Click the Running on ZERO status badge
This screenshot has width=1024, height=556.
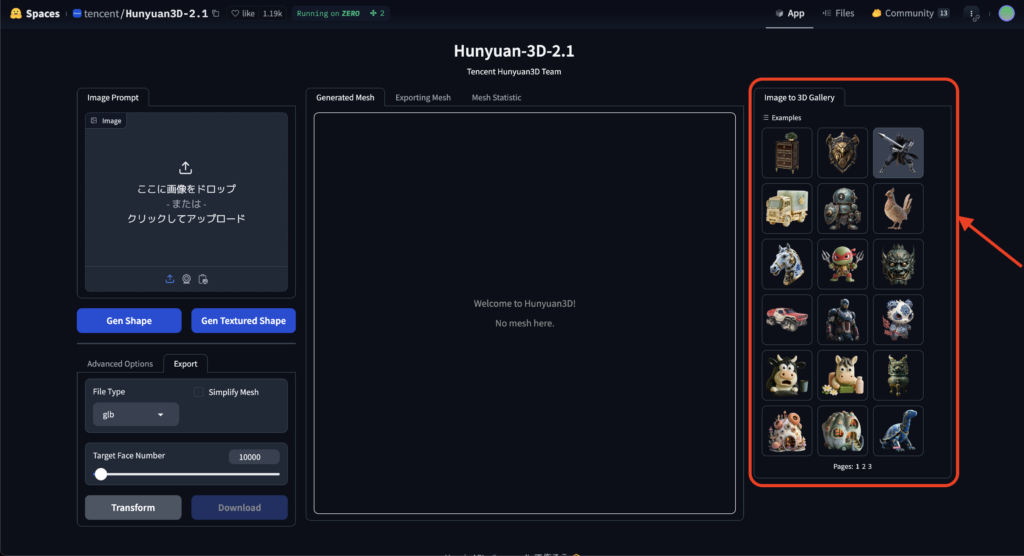coord(328,13)
